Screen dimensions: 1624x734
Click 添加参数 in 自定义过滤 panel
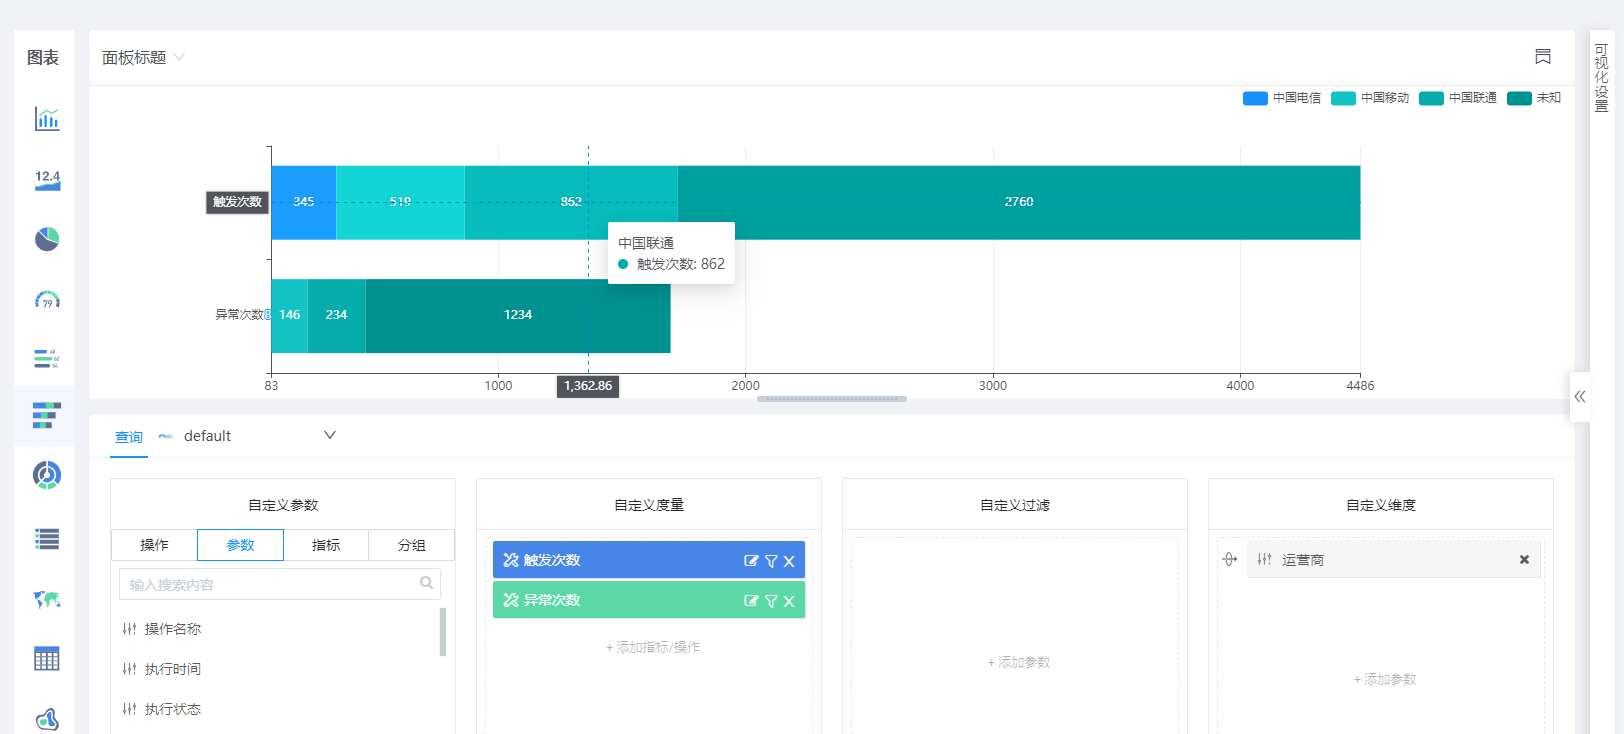point(1019,662)
